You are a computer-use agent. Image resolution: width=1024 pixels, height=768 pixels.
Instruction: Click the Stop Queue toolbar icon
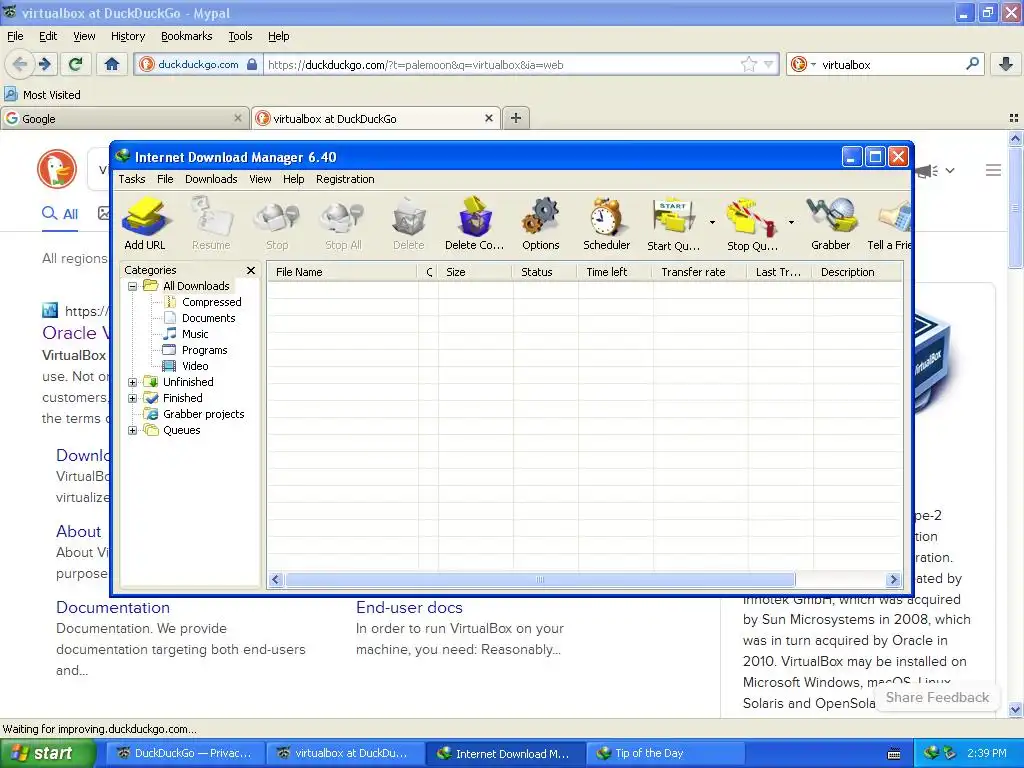[752, 223]
